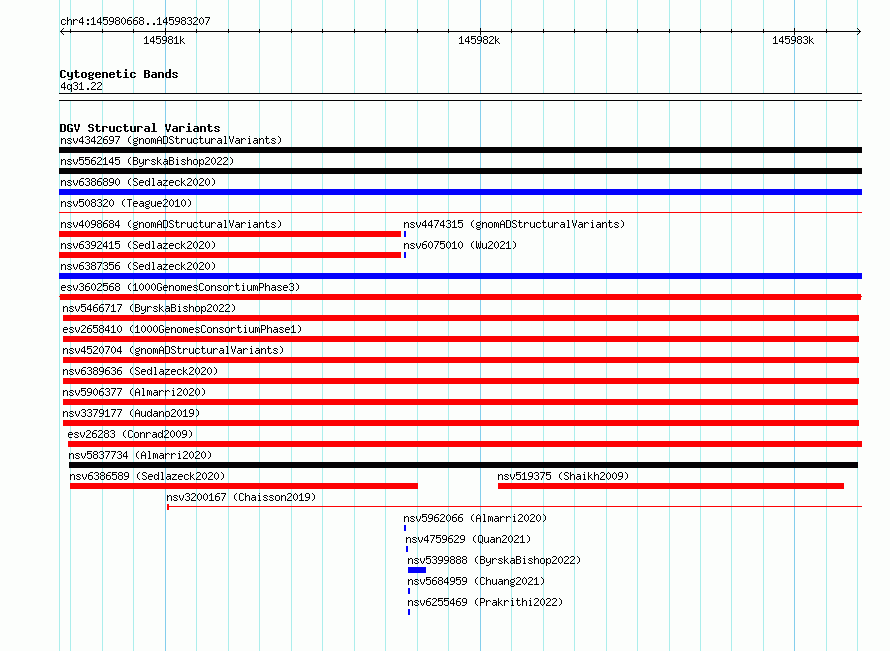The image size is (890, 651).
Task: Open the esv26283 Conrad2009 label
Action: coord(130,434)
